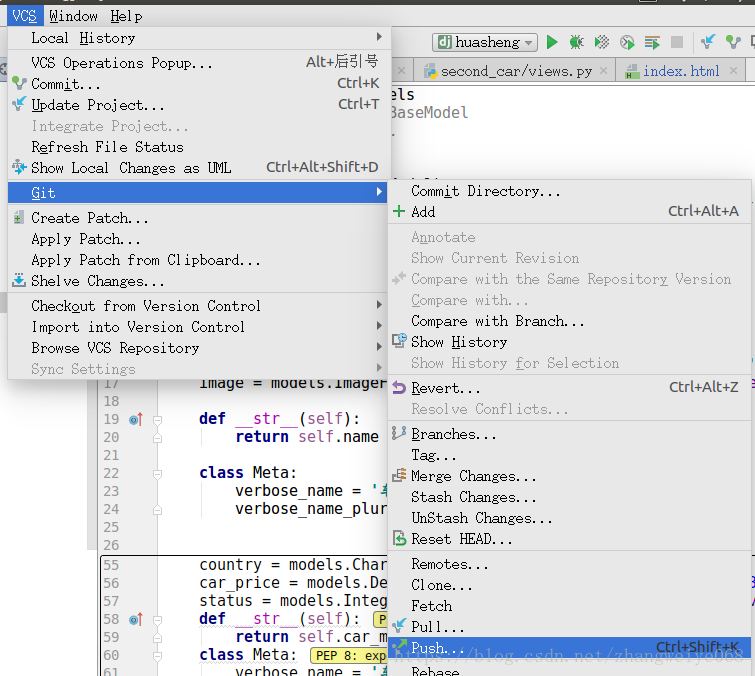Image resolution: width=755 pixels, height=676 pixels.
Task: Click Revert... in the Git submenu
Action: [570, 388]
